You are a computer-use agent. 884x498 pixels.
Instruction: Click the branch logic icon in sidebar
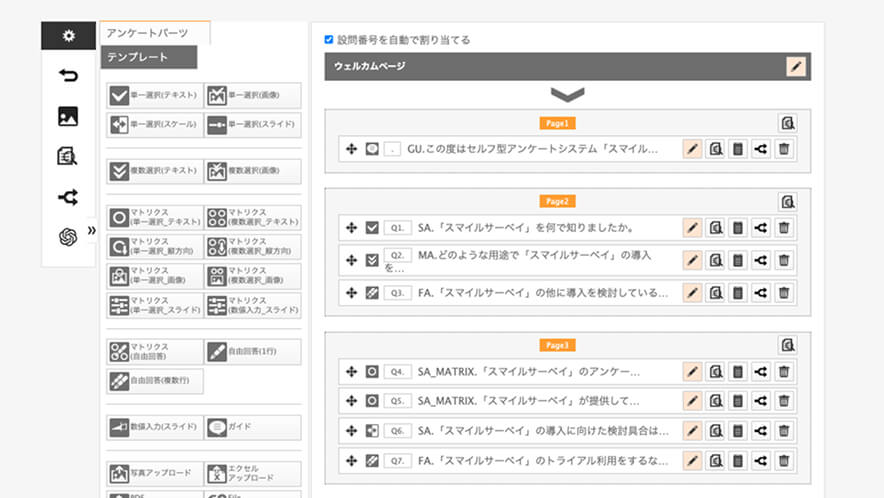point(68,197)
